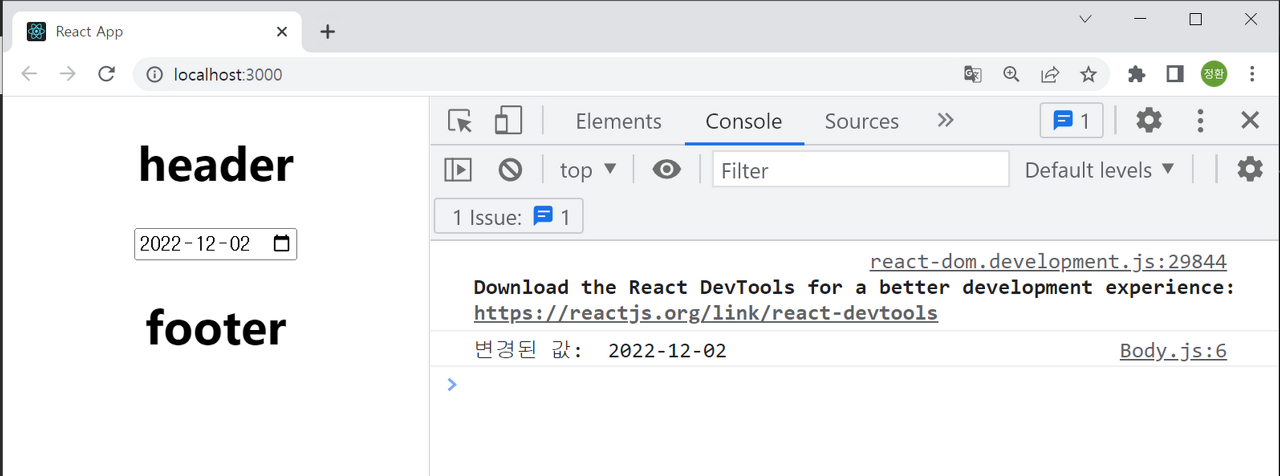Open a new browser tab

327,31
